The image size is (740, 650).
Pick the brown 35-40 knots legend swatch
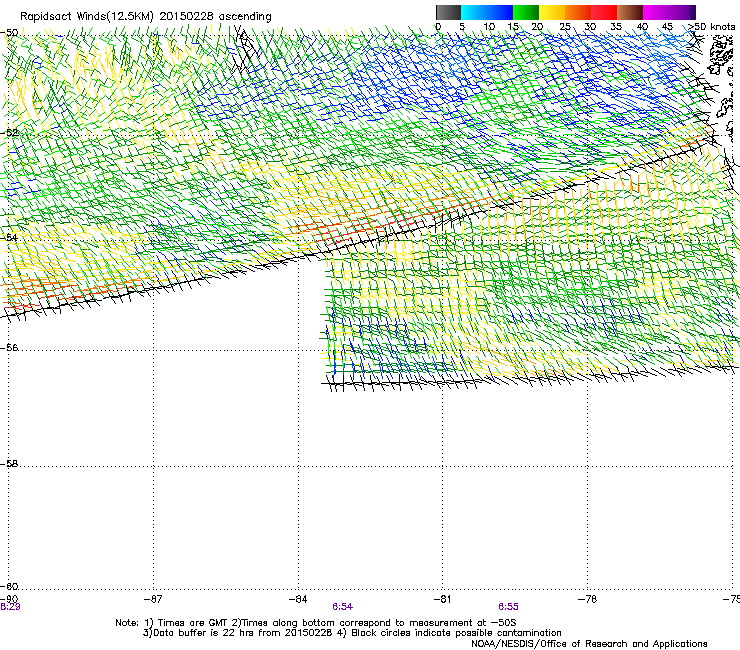[x=630, y=12]
